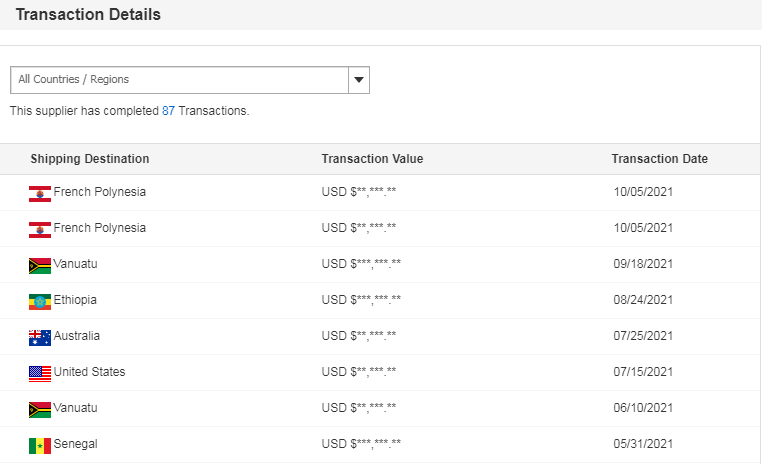This screenshot has width=762, height=464.
Task: Click the Australia flag icon
Action: (40, 337)
